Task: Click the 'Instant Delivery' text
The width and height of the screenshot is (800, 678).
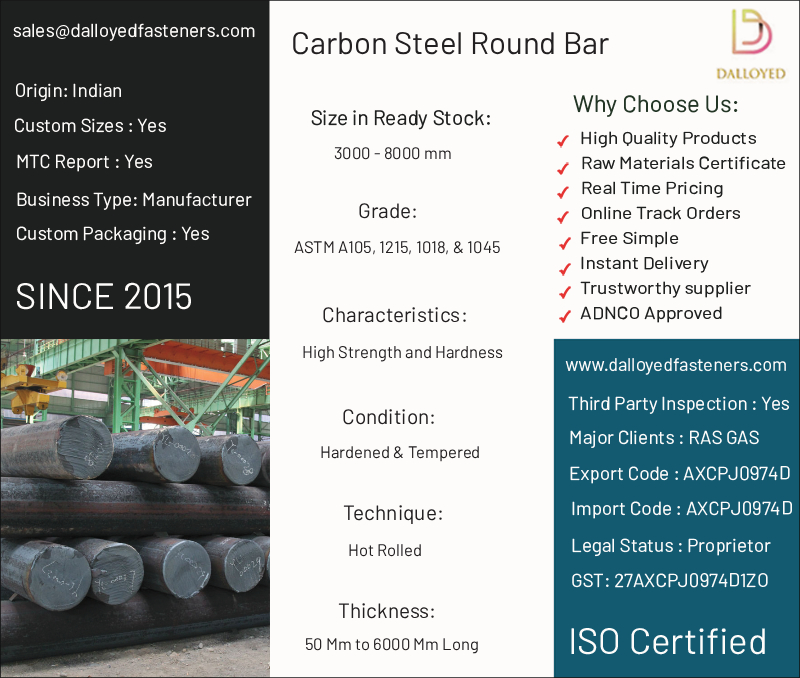Action: coord(644,264)
